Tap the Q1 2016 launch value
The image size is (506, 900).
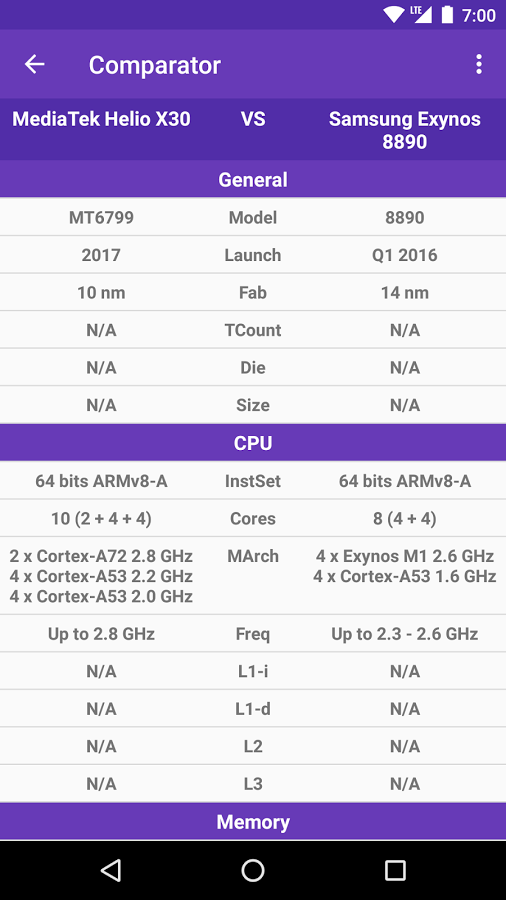404,255
